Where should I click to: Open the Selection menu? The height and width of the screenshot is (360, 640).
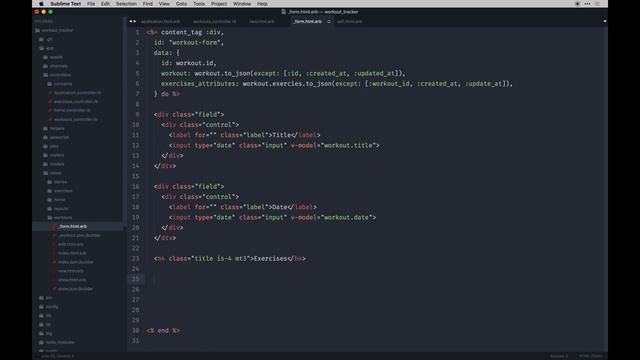(x=126, y=4)
